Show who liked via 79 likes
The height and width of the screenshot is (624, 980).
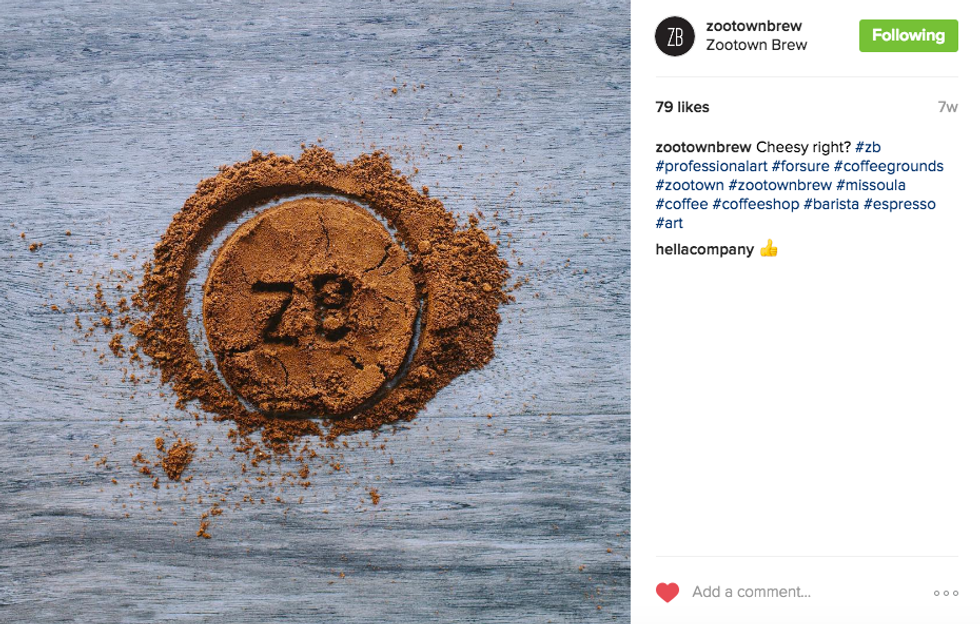[x=682, y=107]
